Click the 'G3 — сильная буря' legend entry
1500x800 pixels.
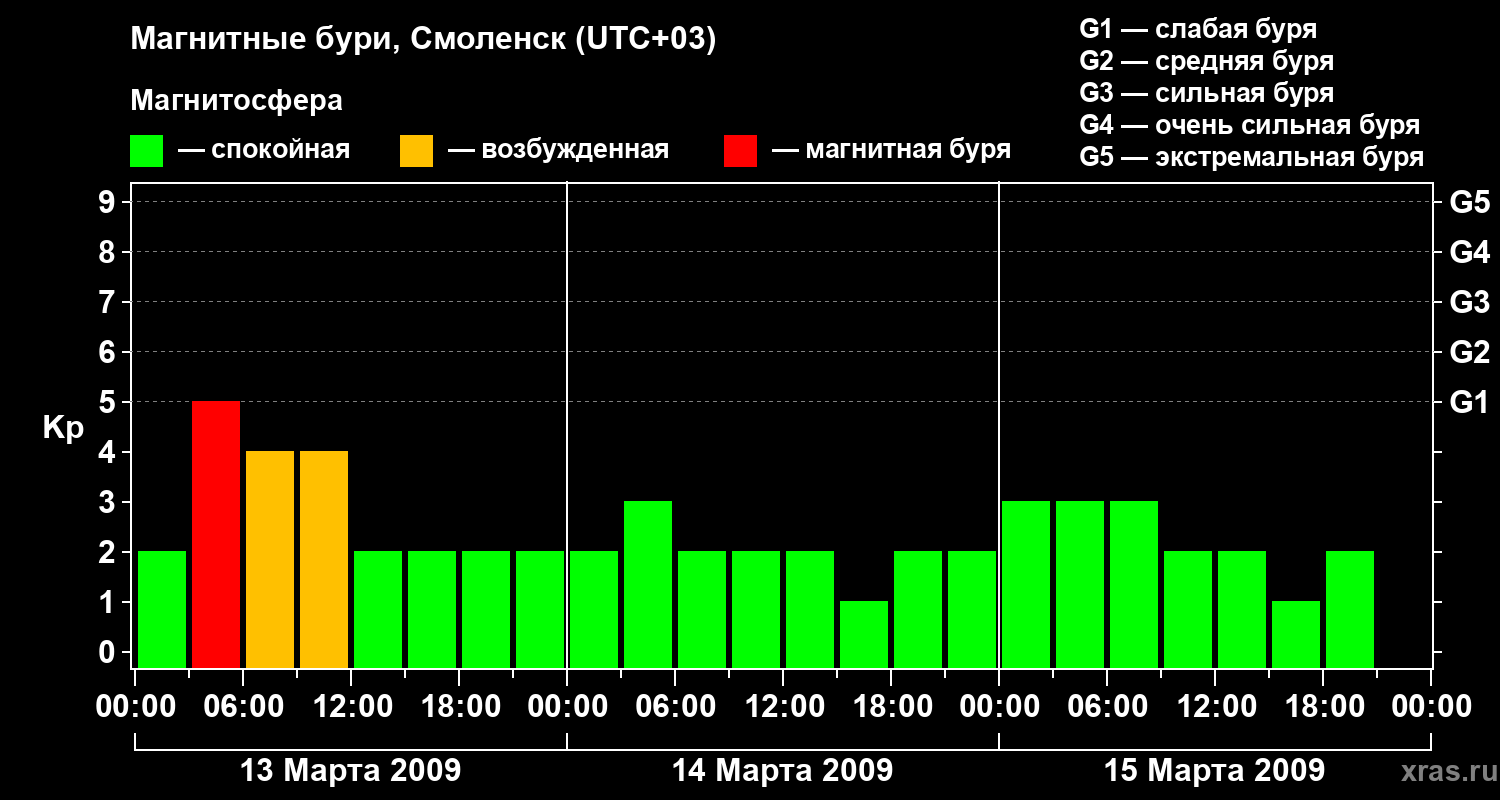[1206, 93]
